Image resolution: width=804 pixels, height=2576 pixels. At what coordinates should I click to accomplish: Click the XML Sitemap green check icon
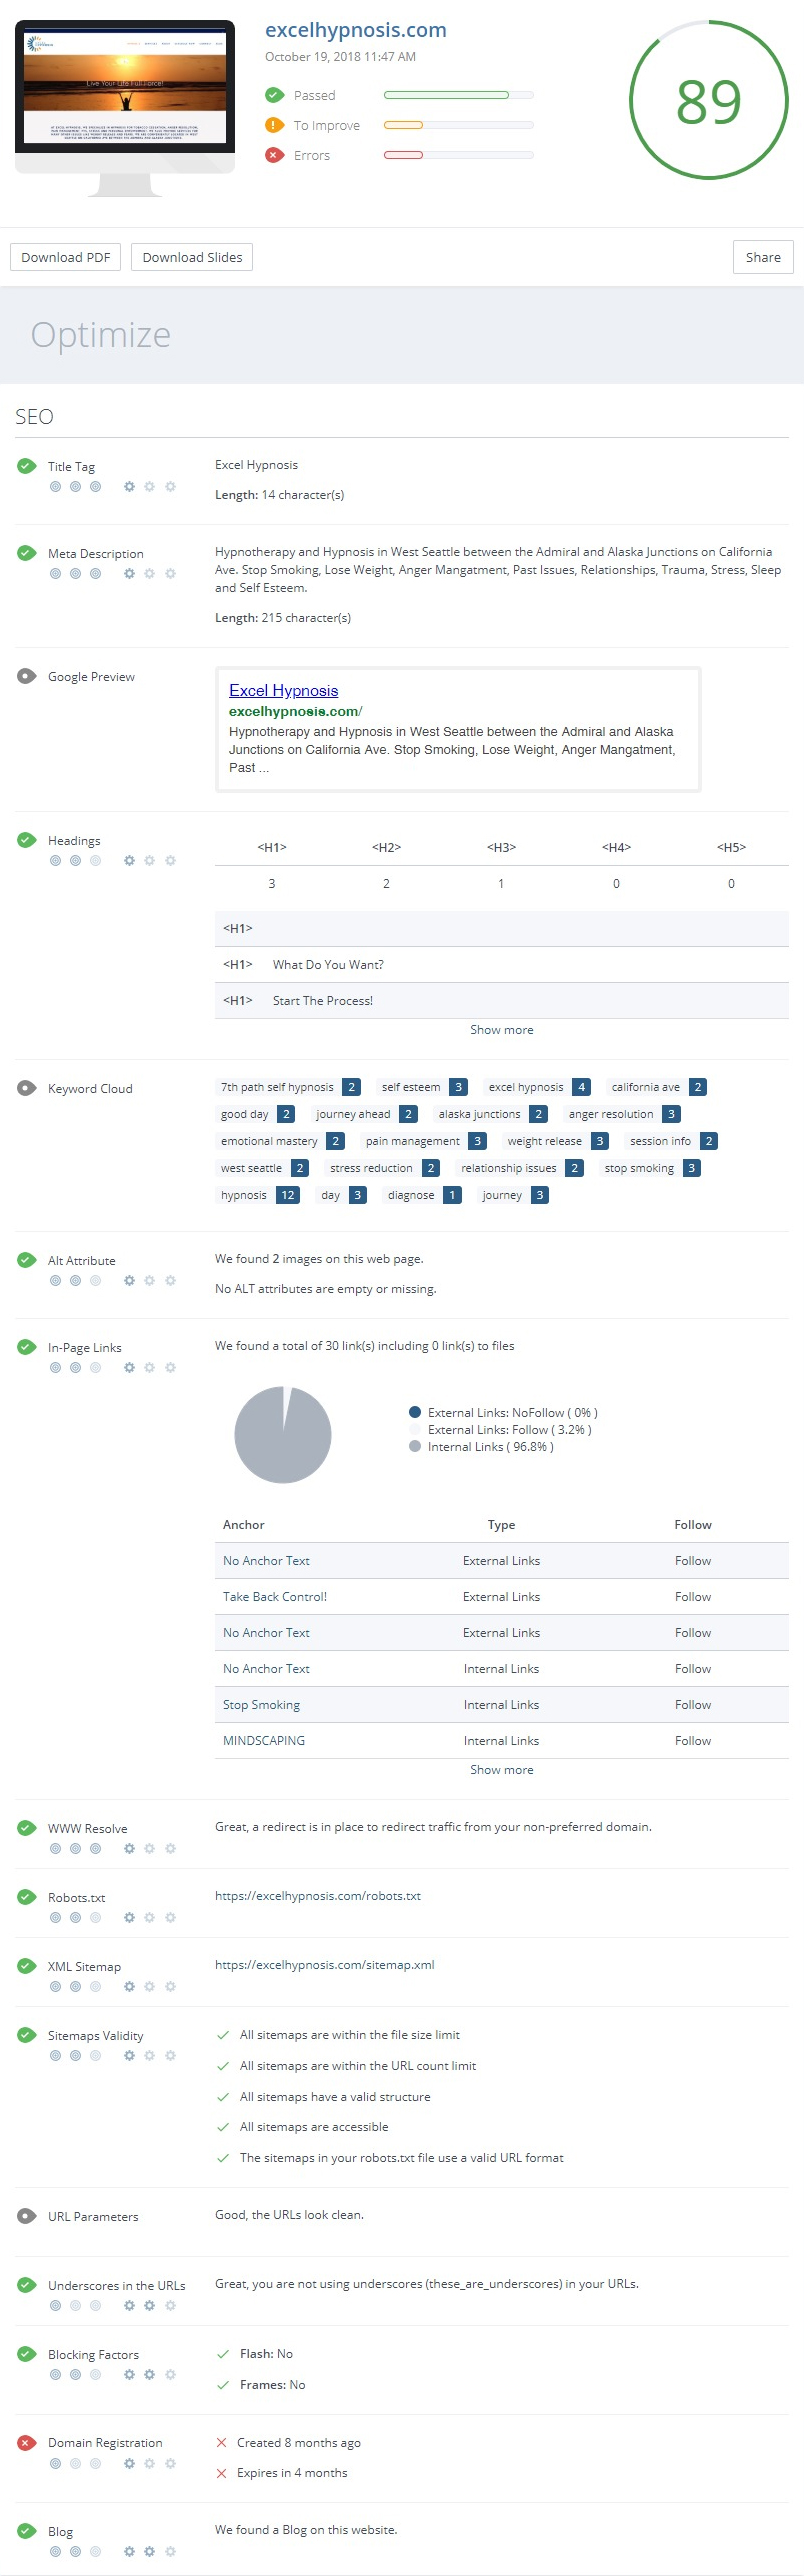(x=27, y=1966)
